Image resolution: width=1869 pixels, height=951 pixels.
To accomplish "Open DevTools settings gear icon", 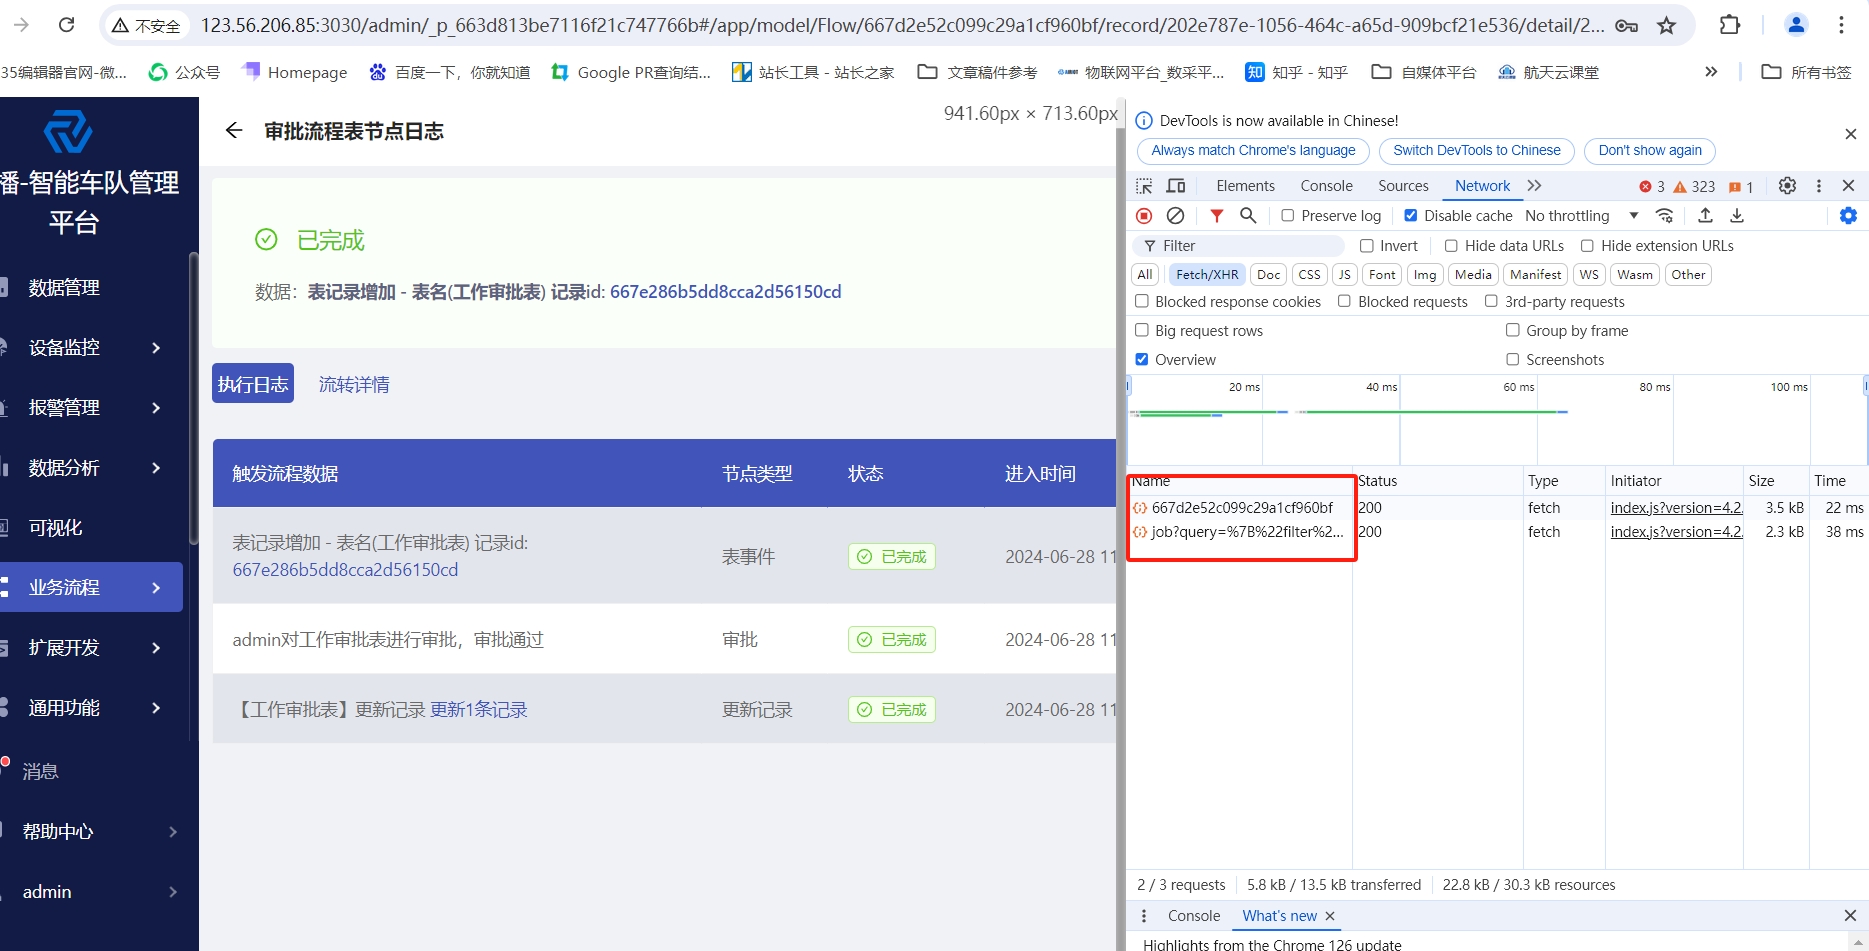I will (1787, 186).
